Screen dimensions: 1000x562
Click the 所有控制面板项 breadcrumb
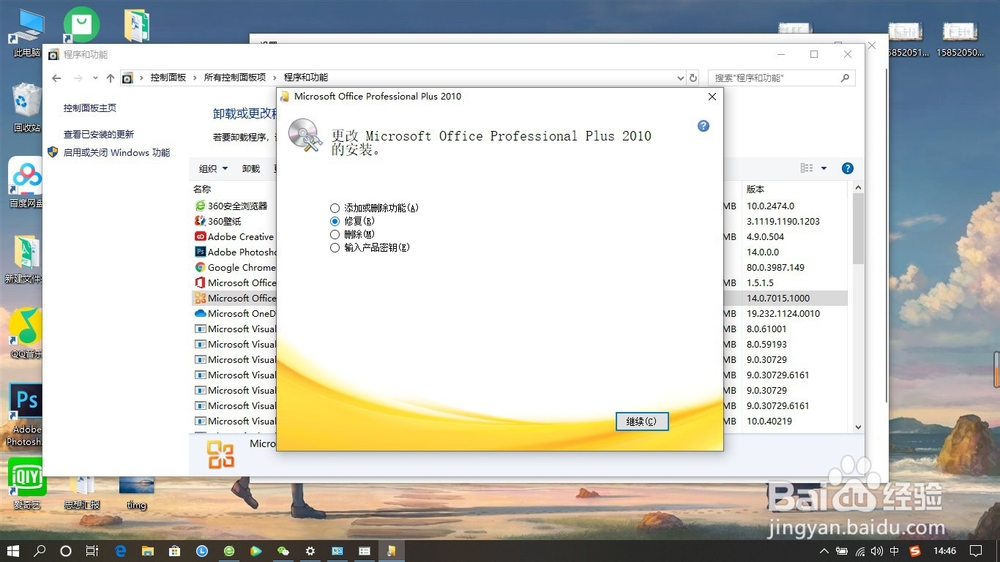pyautogui.click(x=235, y=77)
